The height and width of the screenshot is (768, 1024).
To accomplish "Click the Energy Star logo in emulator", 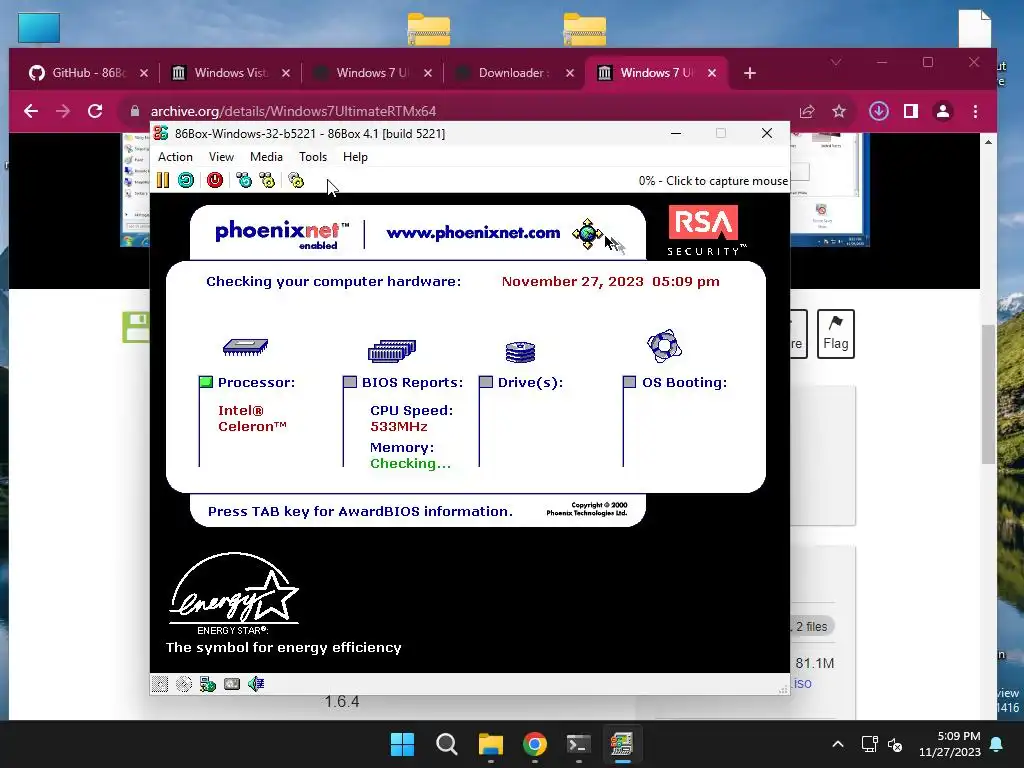I will pos(233,594).
